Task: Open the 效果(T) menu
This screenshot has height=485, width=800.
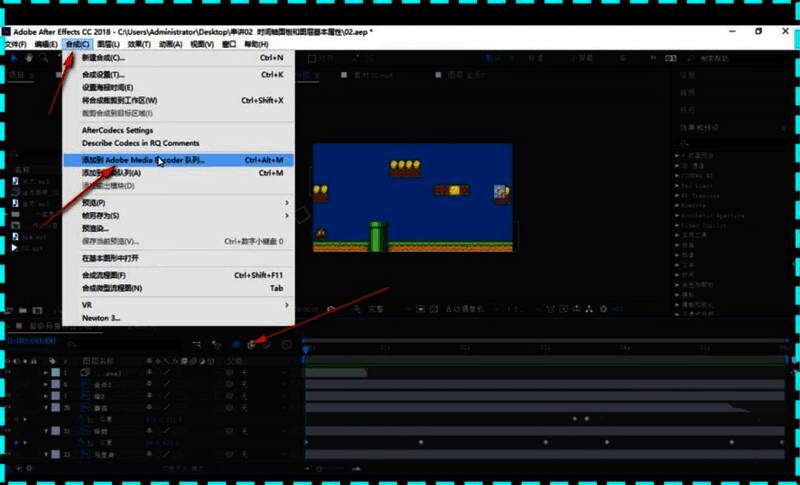Action: [139, 44]
